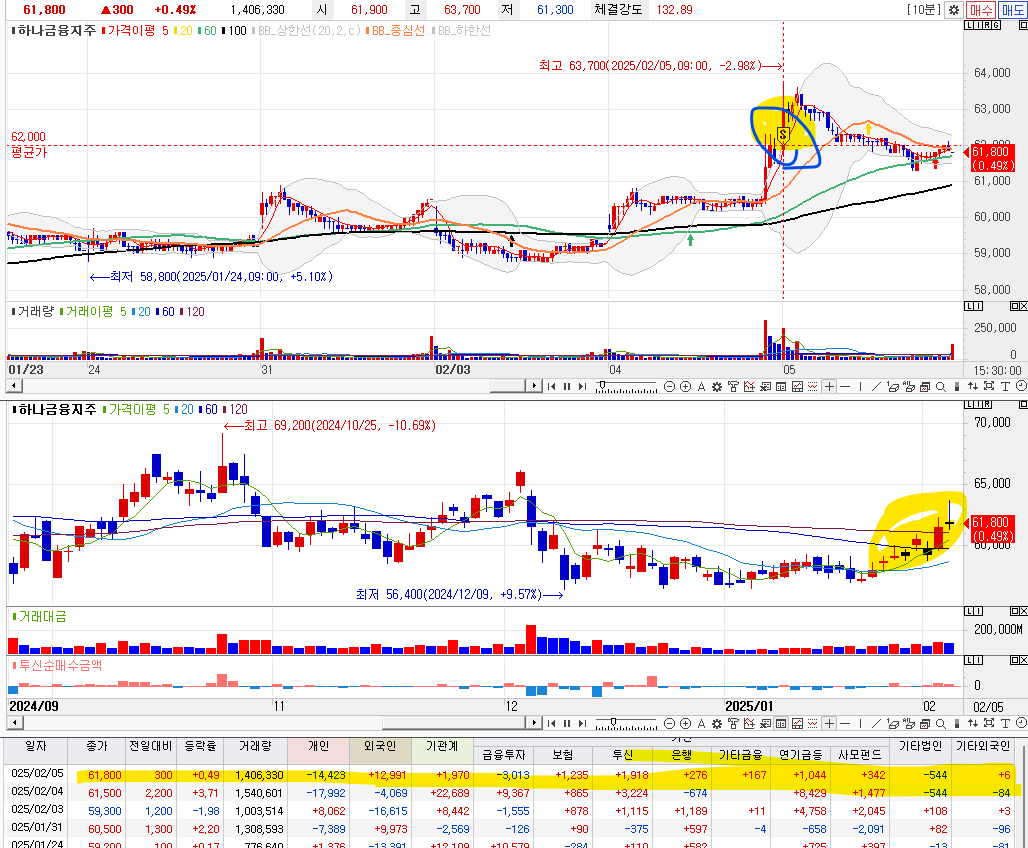Open the gear settings icon in lower chart toolbar
Image resolution: width=1028 pixels, height=848 pixels.
[x=717, y=723]
